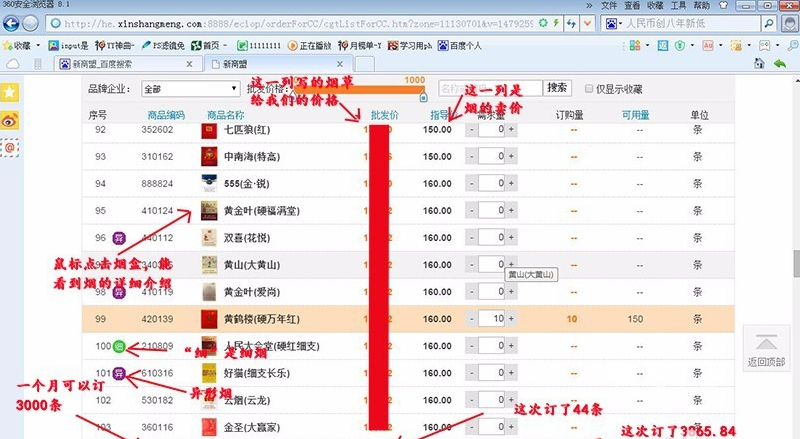Increase quantity for 七匹狼(红)
The image size is (800, 439).
[511, 130]
